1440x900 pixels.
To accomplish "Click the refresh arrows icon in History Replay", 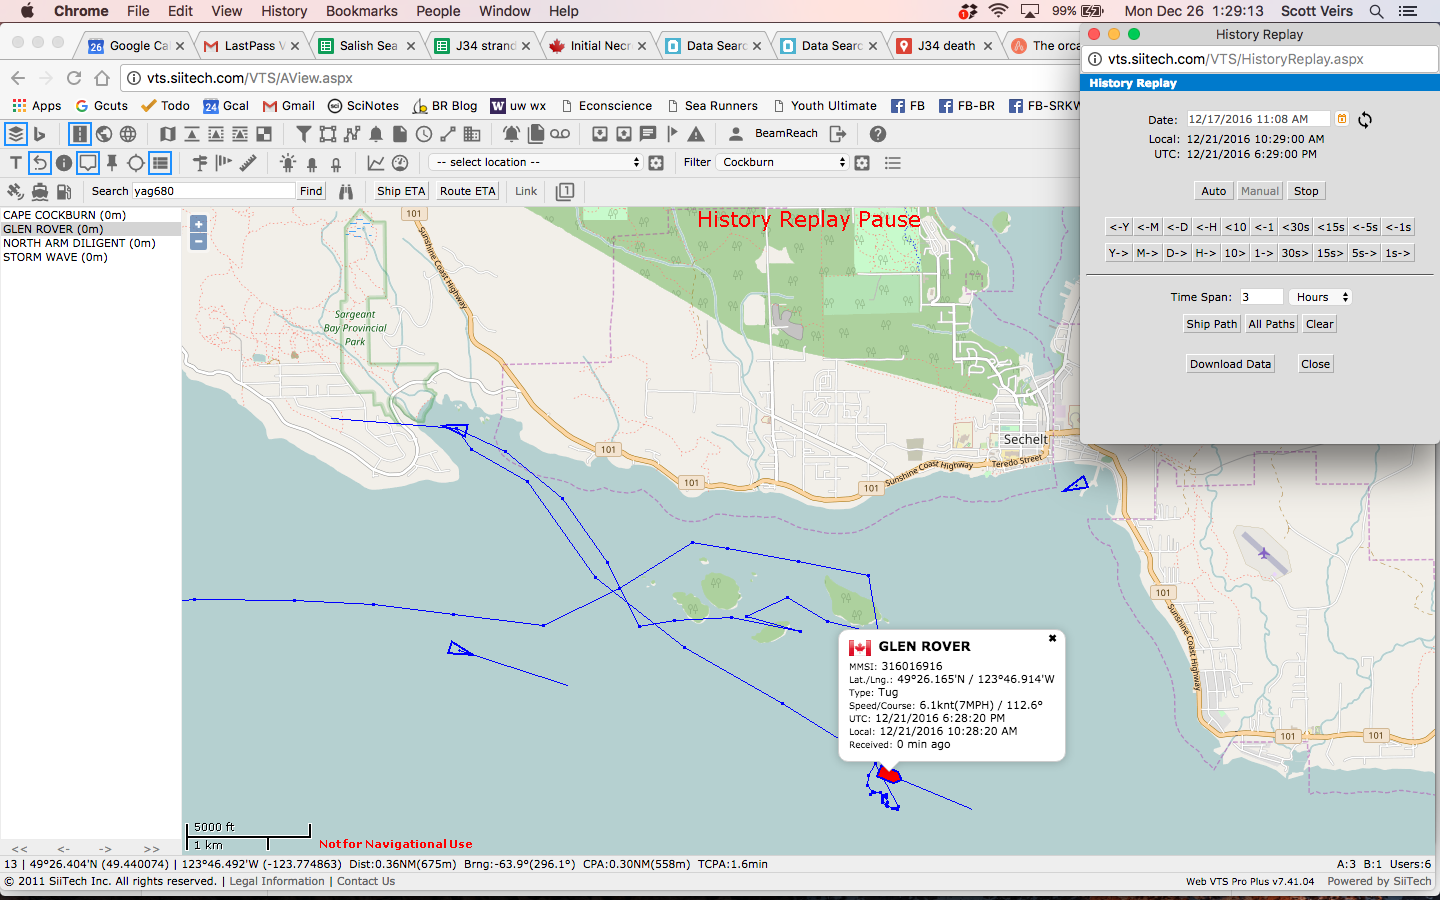I will (x=1365, y=120).
